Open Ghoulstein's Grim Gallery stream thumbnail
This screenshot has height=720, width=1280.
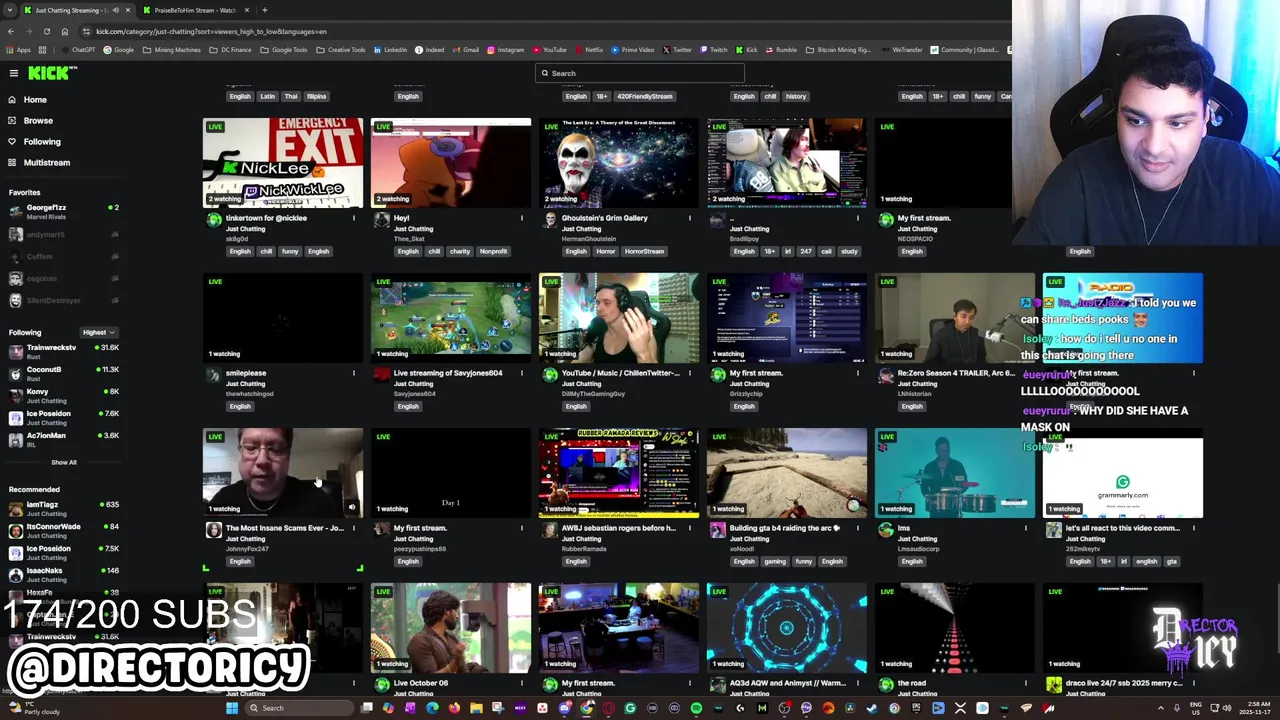coord(619,163)
